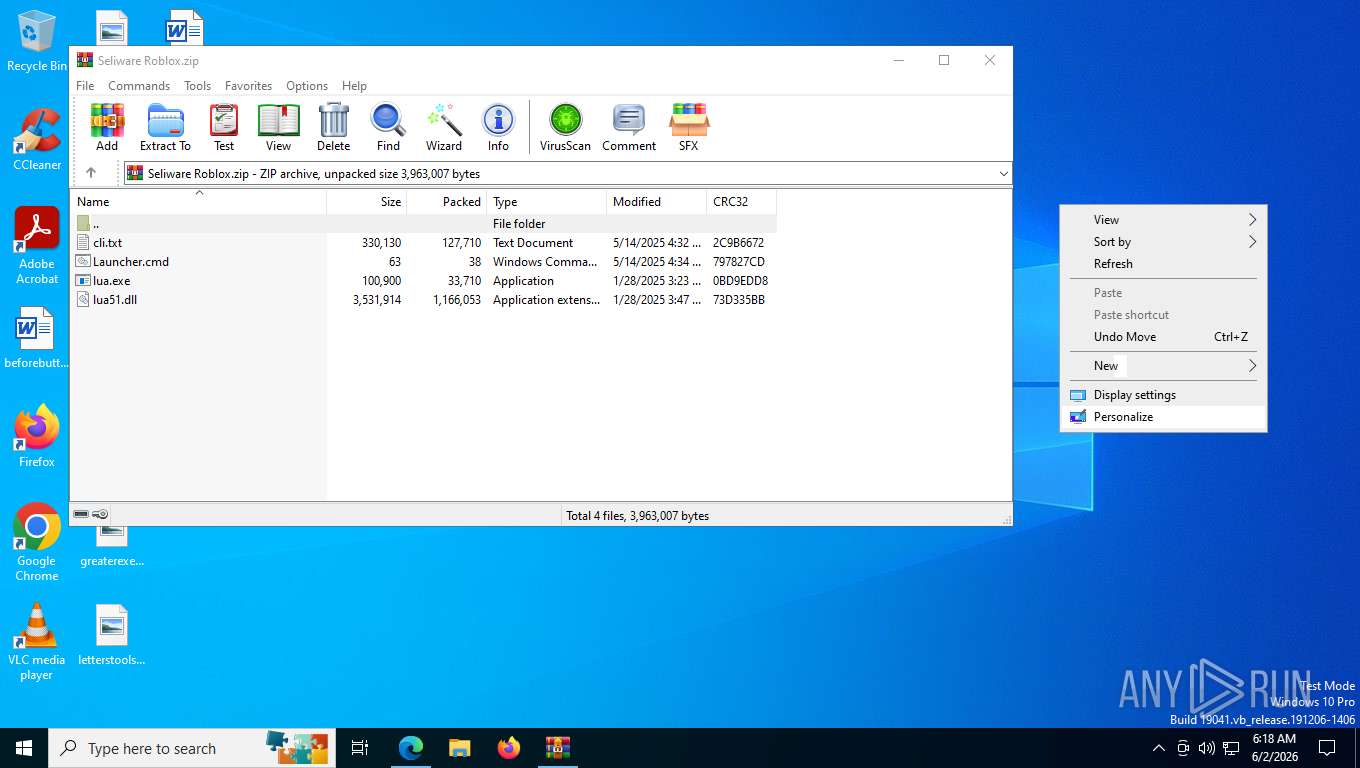Viewport: 1360px width, 768px height.
Task: Open the View toolbar icon
Action: coord(278,127)
